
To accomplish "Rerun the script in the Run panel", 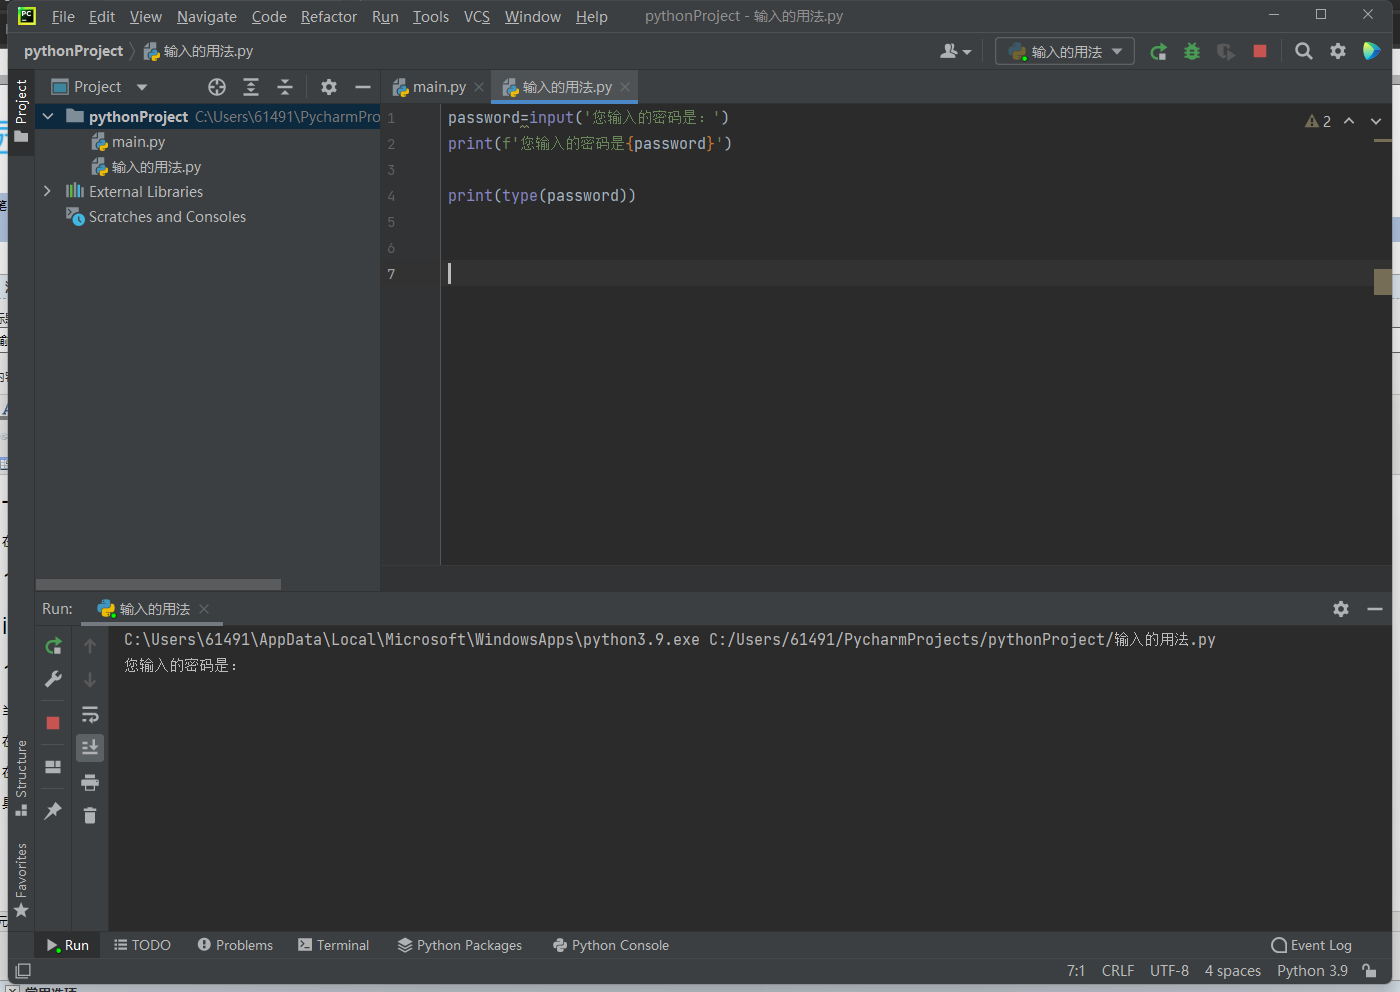I will tap(53, 646).
